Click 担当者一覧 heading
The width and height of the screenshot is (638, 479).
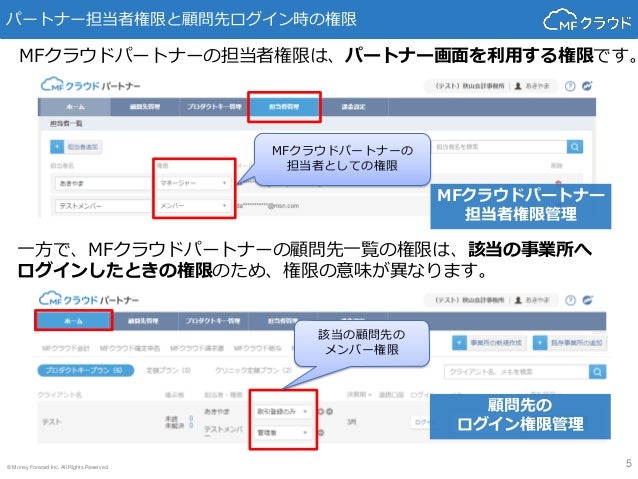66,123
